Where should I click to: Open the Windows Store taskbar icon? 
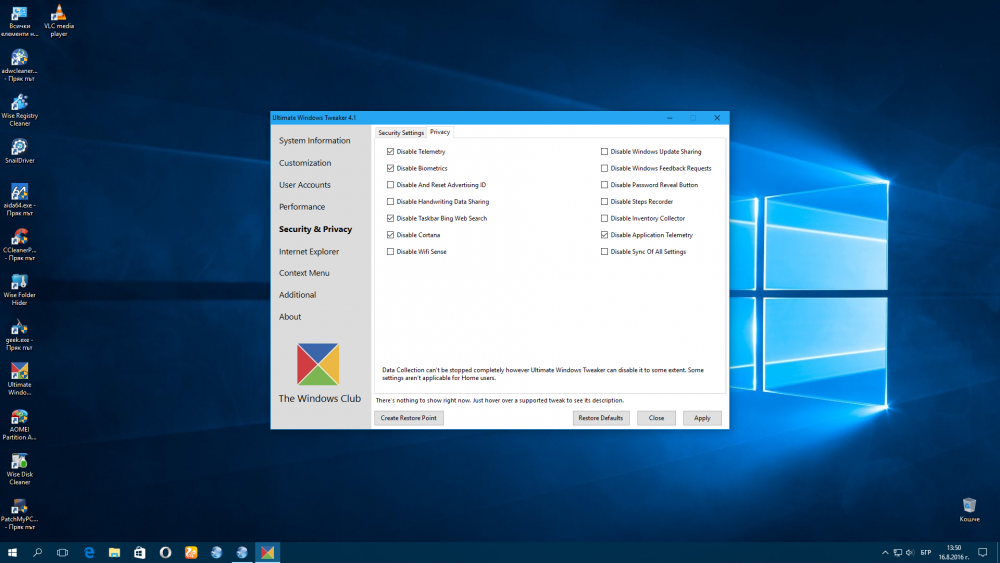coord(140,552)
